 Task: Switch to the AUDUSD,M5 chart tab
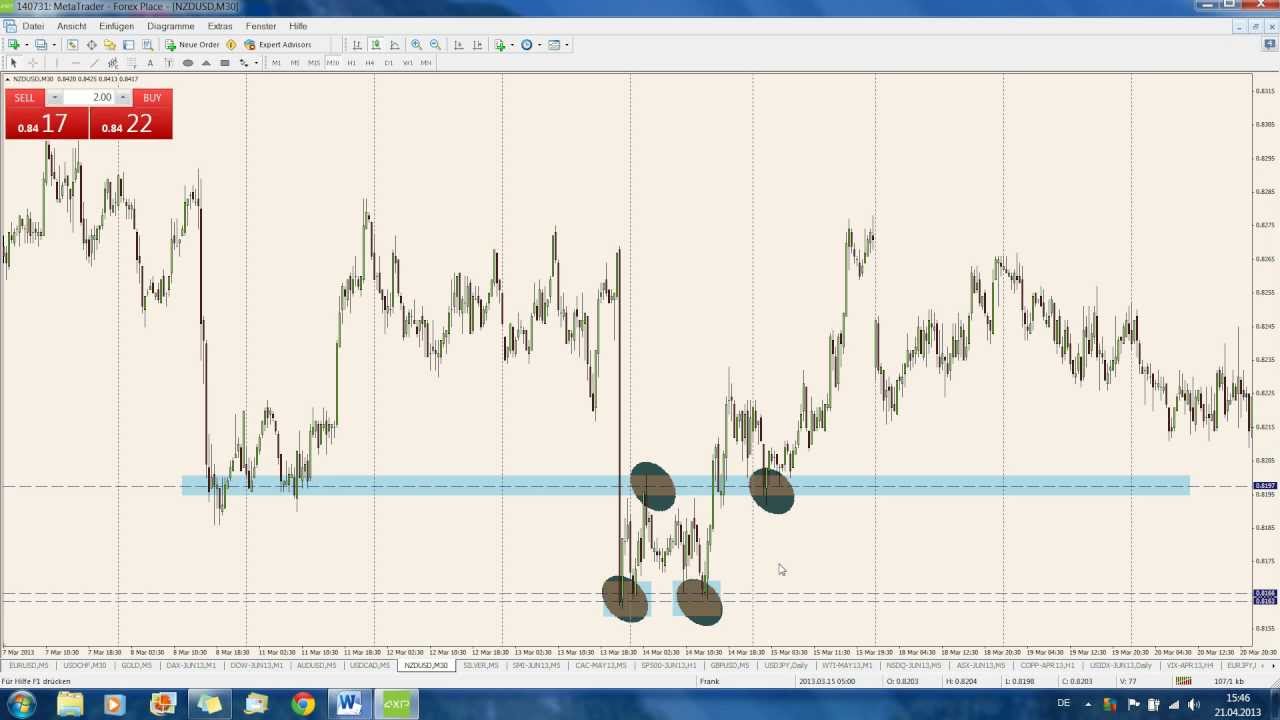316,666
